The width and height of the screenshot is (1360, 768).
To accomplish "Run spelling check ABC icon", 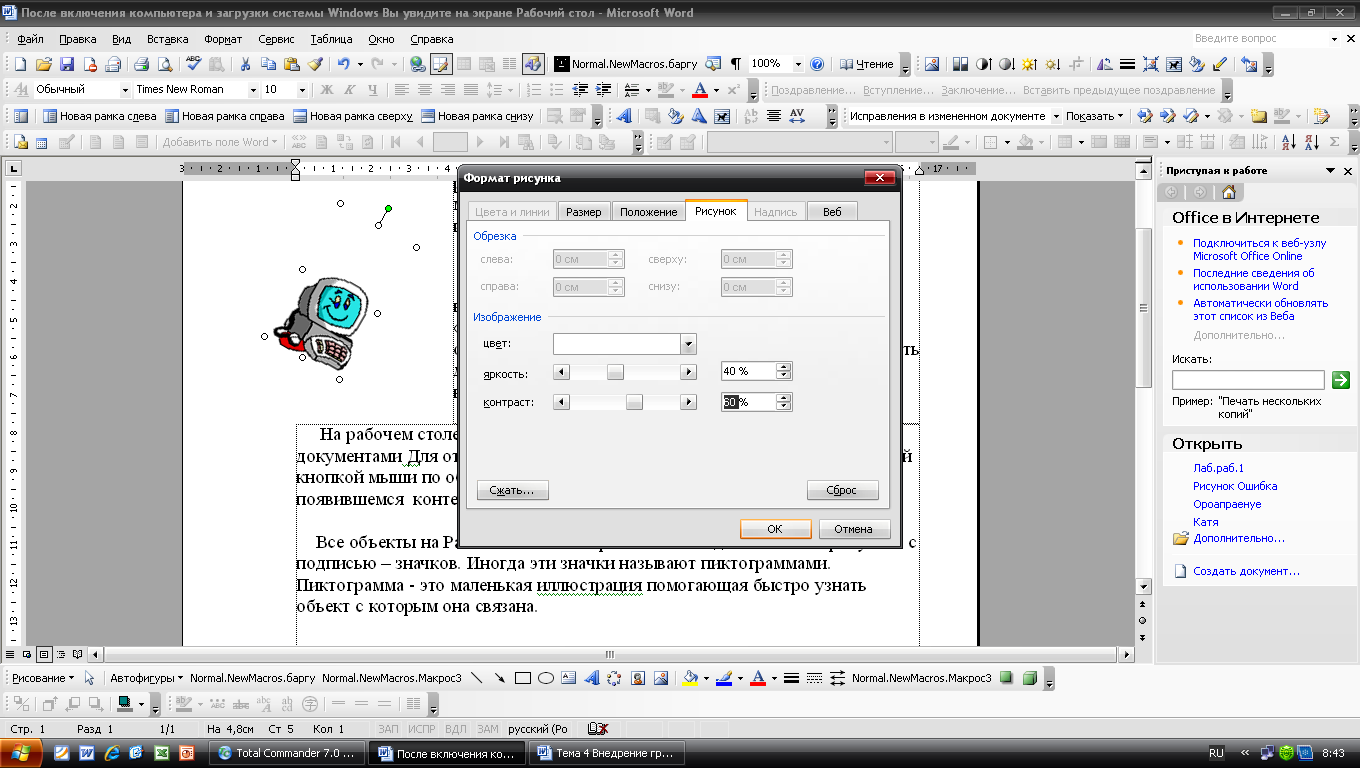I will click(193, 64).
